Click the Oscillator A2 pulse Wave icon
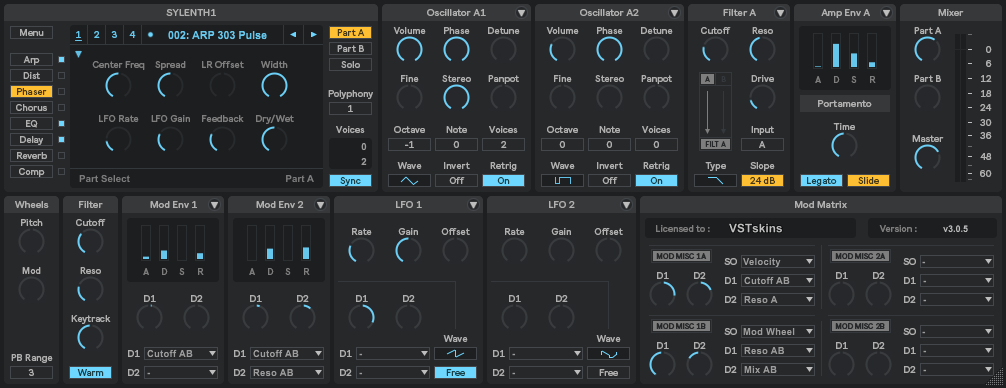1006x388 pixels. [563, 181]
